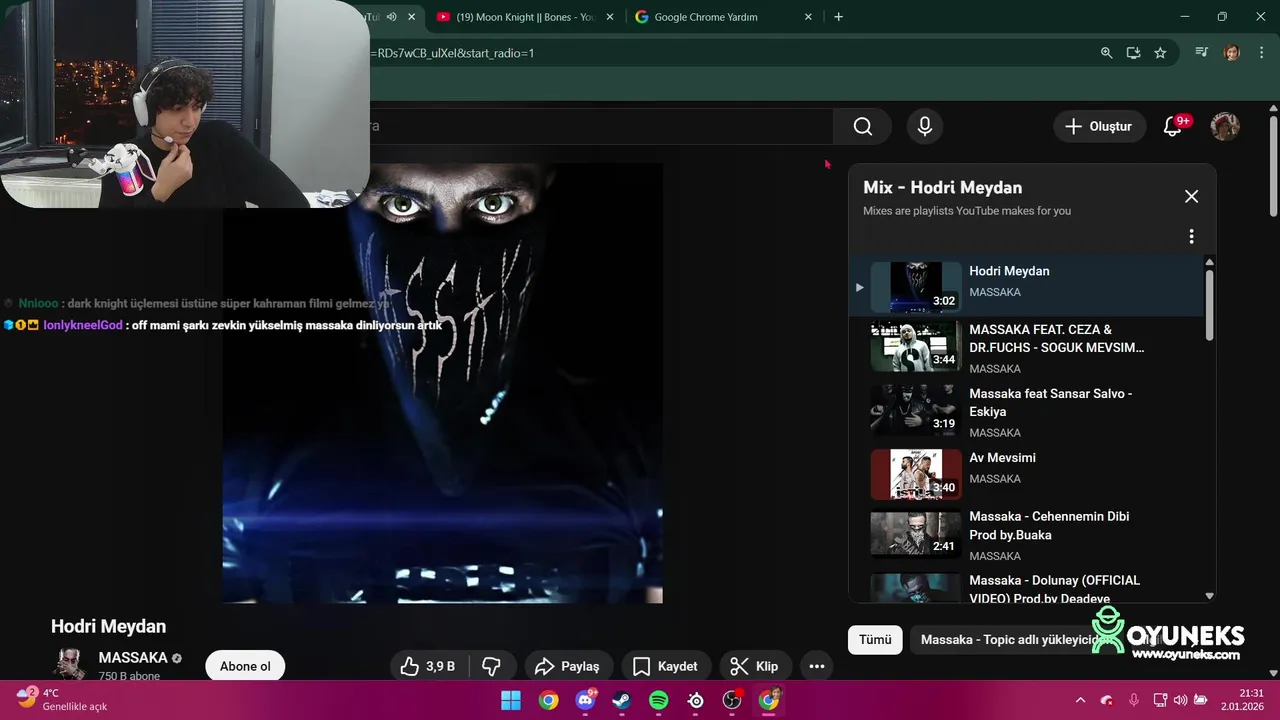The height and width of the screenshot is (720, 1280).
Task: Open the Oluştur create button
Action: [x=1099, y=126]
